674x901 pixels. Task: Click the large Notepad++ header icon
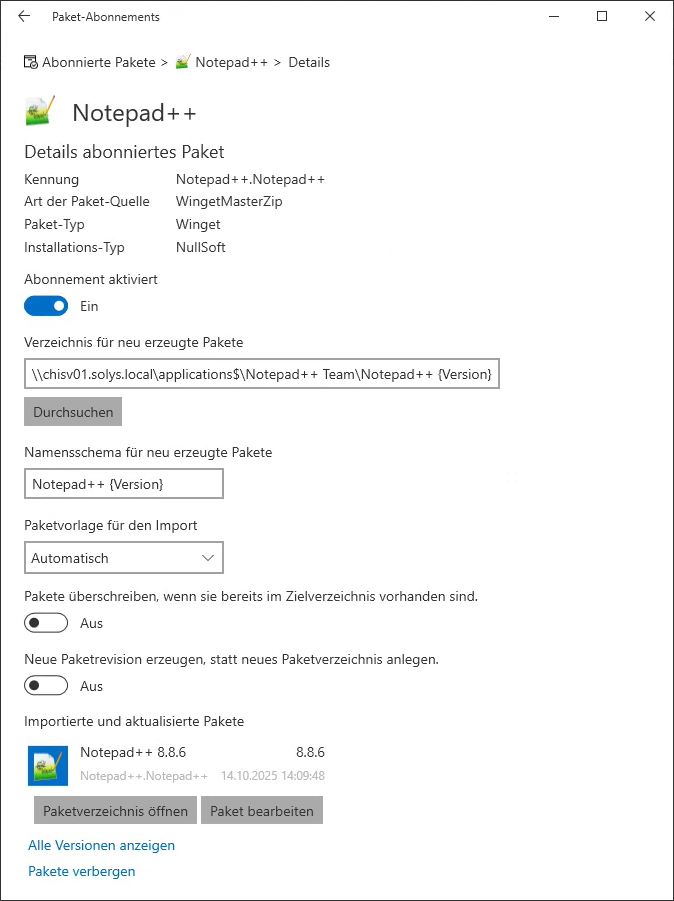(x=40, y=112)
